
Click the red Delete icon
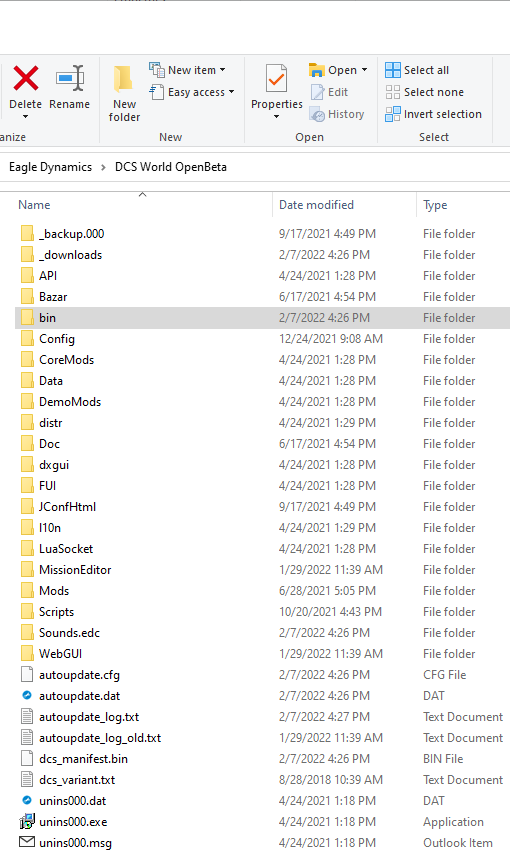point(26,78)
